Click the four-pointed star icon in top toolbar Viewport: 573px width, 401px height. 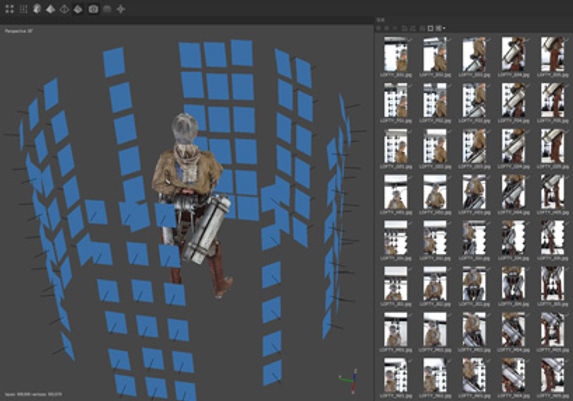pyautogui.click(x=121, y=9)
